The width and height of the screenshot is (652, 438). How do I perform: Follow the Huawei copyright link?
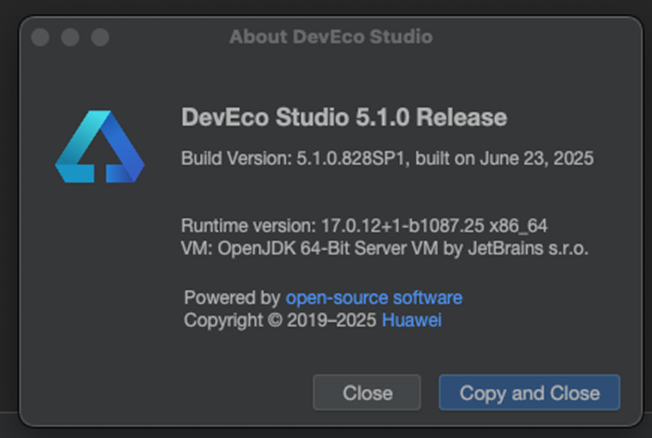point(411,320)
